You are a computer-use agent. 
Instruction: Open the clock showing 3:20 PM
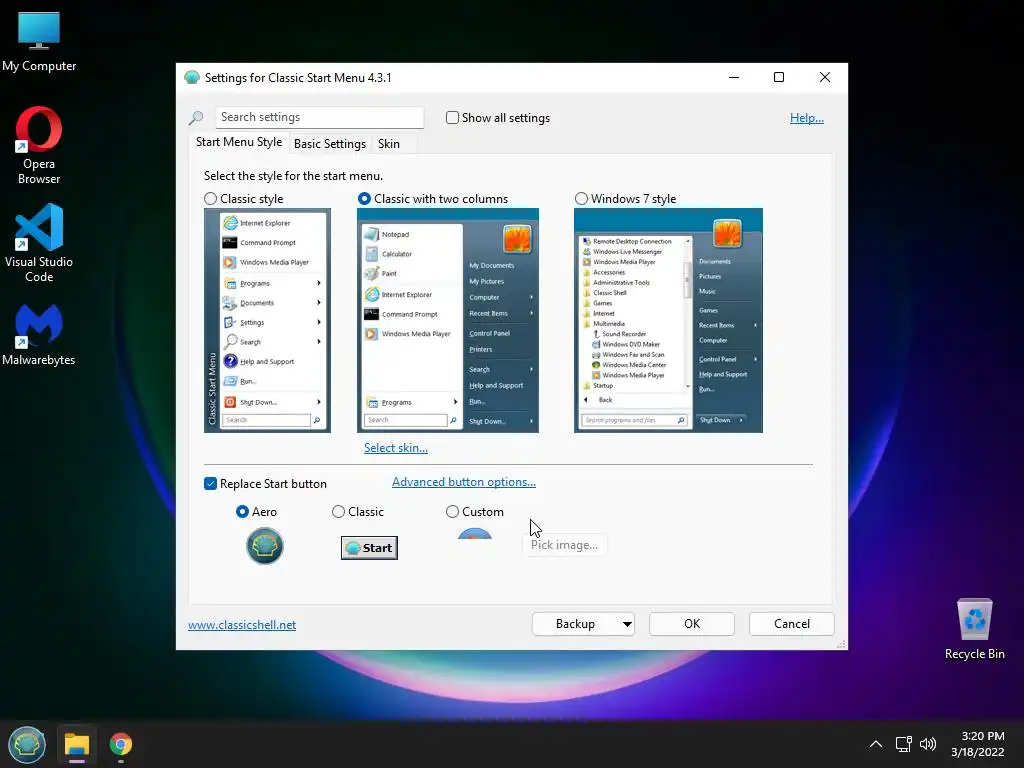click(978, 744)
